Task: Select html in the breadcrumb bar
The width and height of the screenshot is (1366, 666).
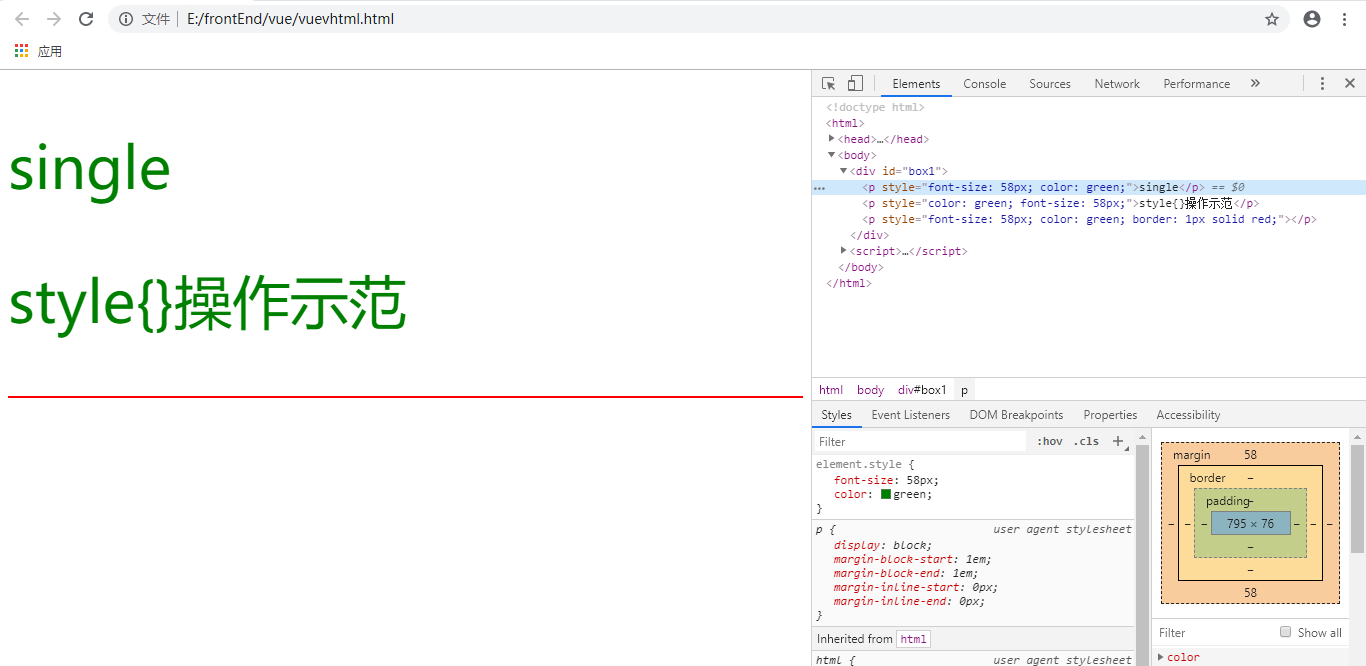Action: click(831, 390)
